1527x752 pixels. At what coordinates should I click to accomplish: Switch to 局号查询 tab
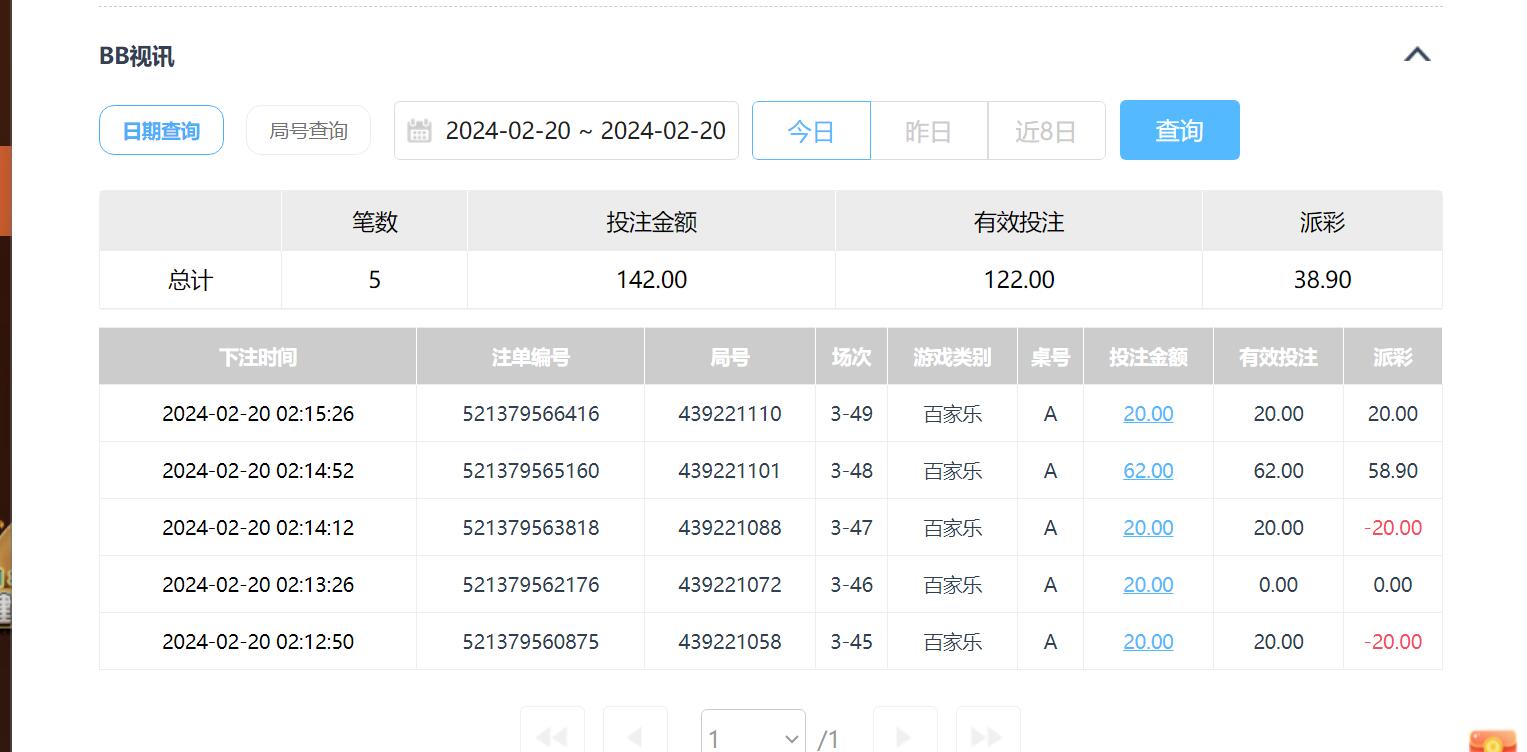308,130
